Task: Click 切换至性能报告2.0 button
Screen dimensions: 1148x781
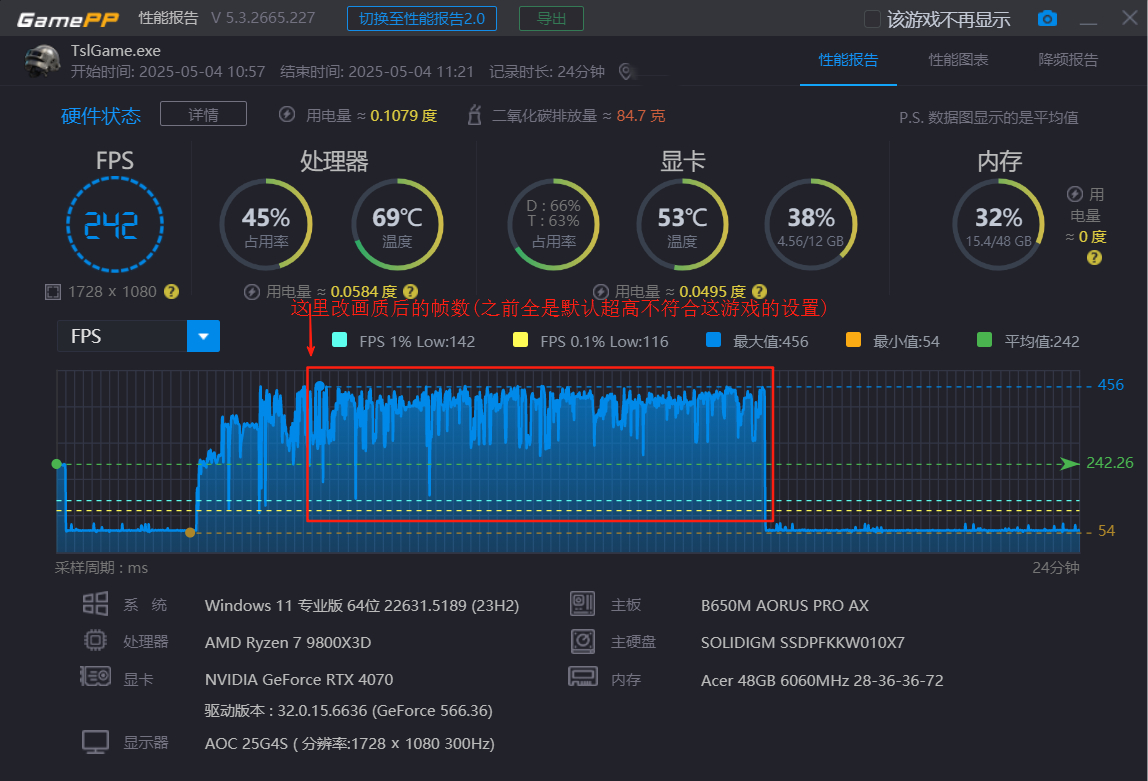Action: point(422,18)
